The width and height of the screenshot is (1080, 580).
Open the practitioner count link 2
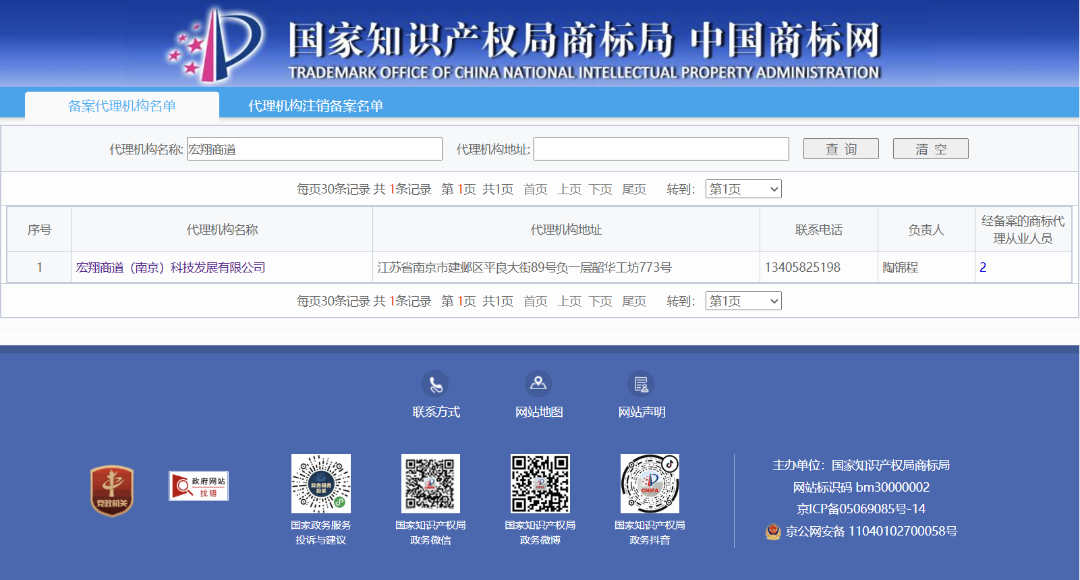983,267
